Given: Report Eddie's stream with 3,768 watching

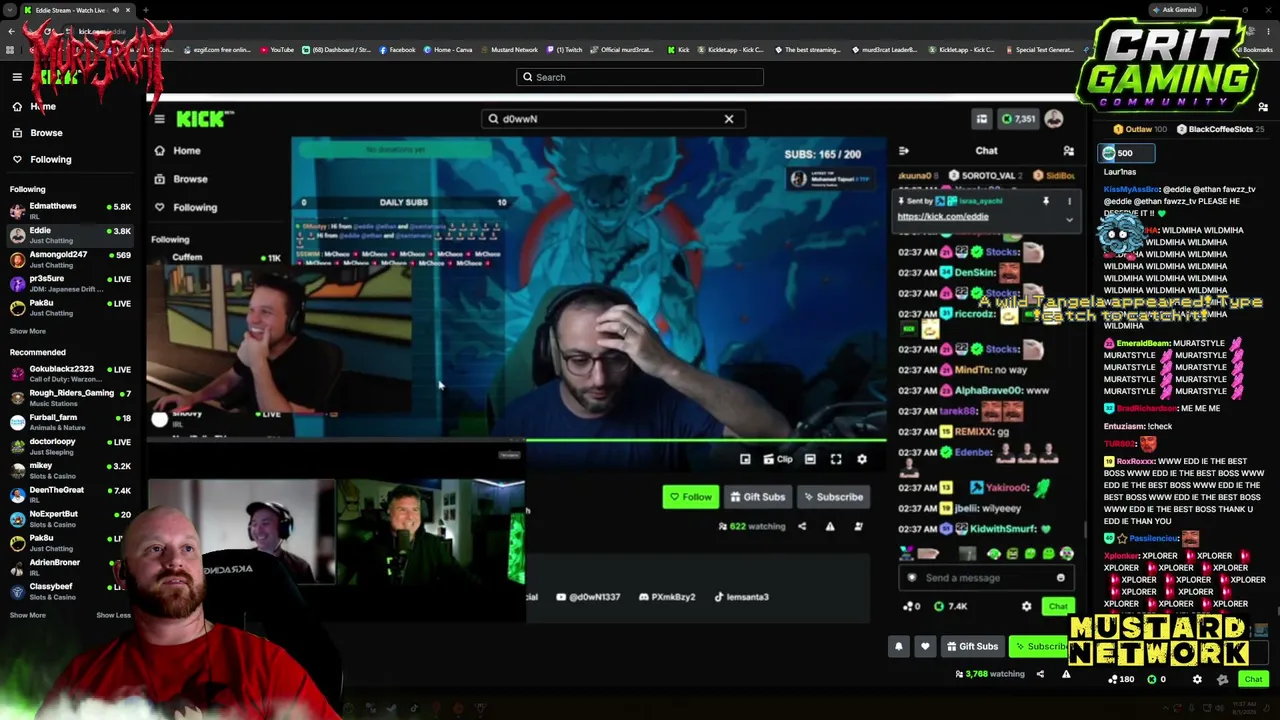Looking at the screenshot, I should click(1066, 674).
